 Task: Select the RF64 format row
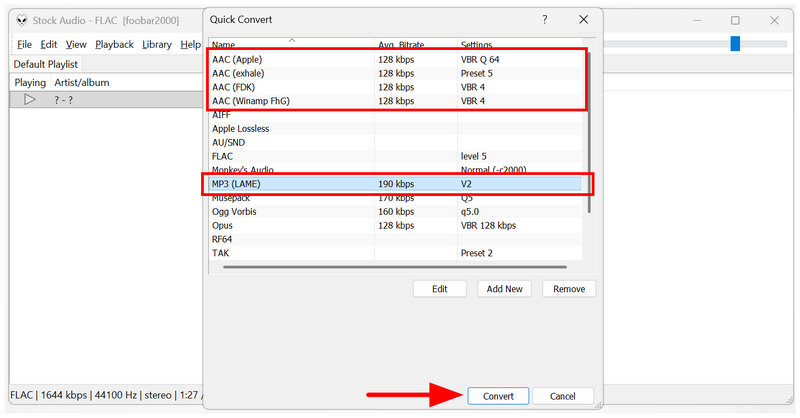[x=395, y=239]
